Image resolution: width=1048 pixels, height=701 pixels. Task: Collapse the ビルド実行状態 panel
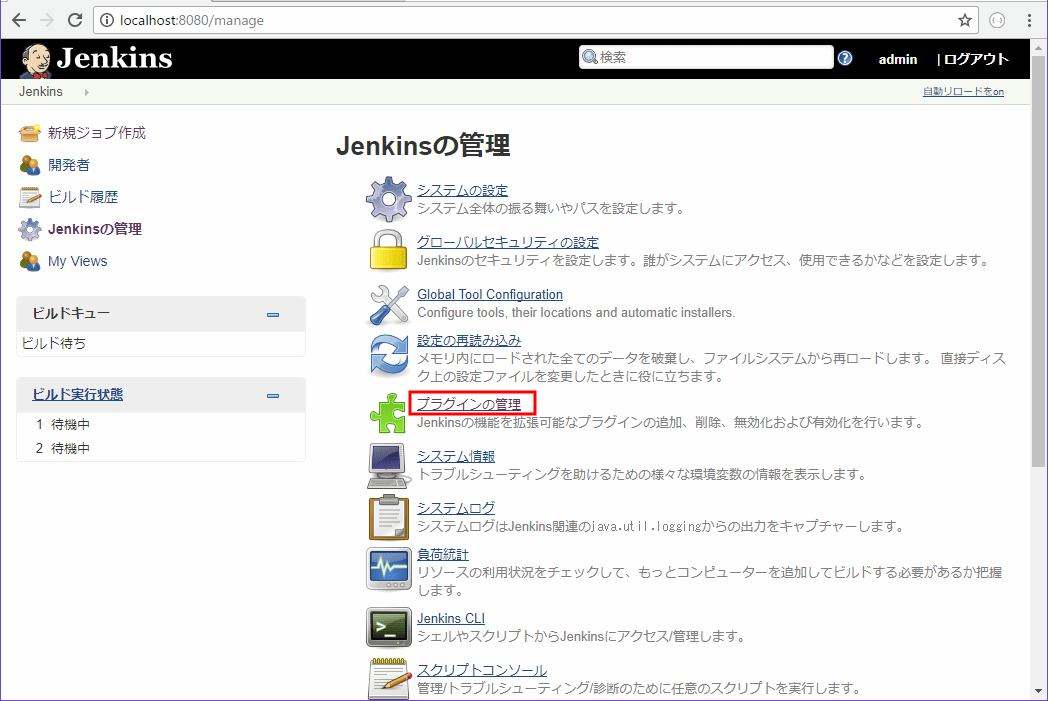pyautogui.click(x=272, y=395)
